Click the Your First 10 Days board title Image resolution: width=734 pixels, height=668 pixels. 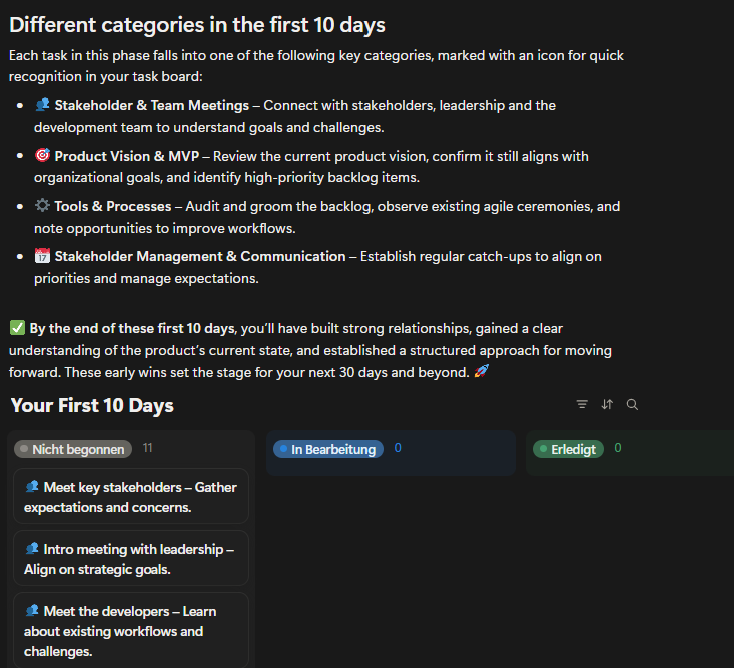(x=92, y=405)
